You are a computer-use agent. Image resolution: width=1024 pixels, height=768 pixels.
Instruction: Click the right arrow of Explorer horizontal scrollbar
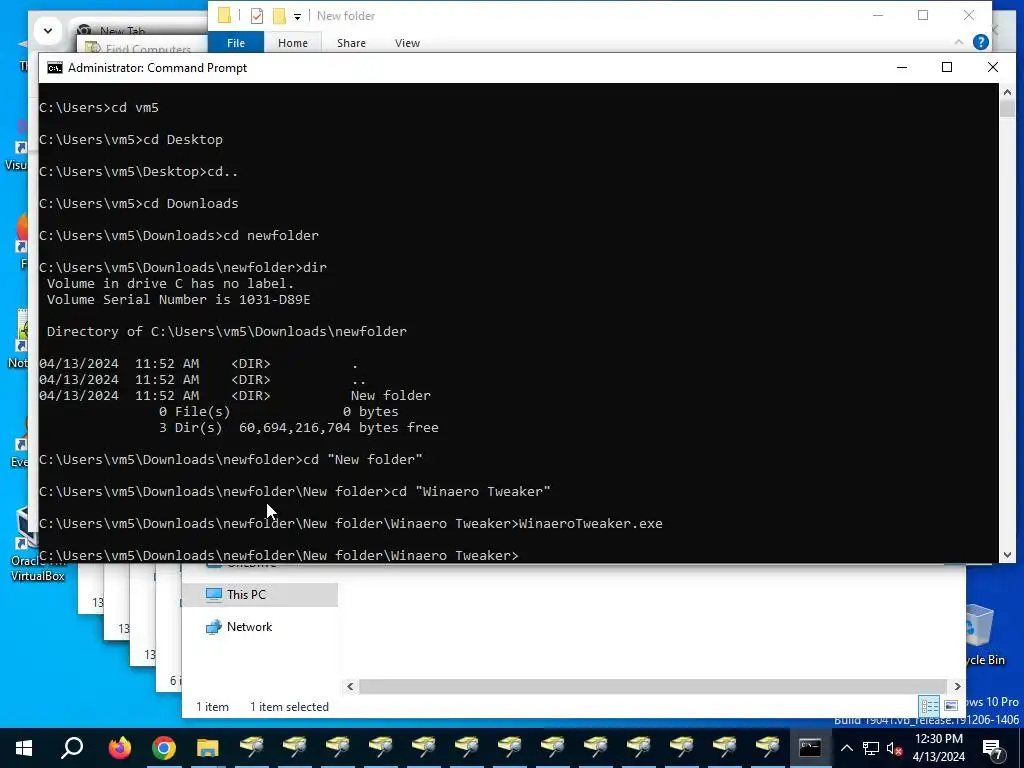tap(957, 686)
